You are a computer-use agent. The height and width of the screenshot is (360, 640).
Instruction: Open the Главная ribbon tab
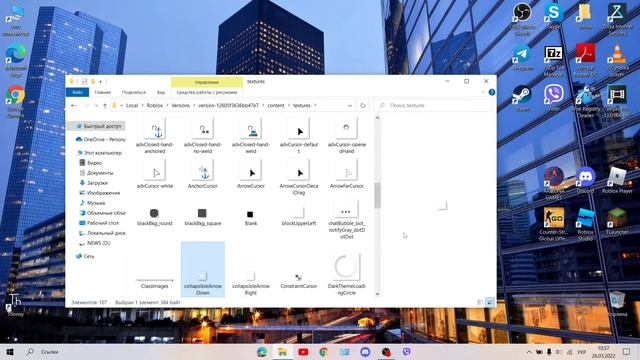pos(102,92)
